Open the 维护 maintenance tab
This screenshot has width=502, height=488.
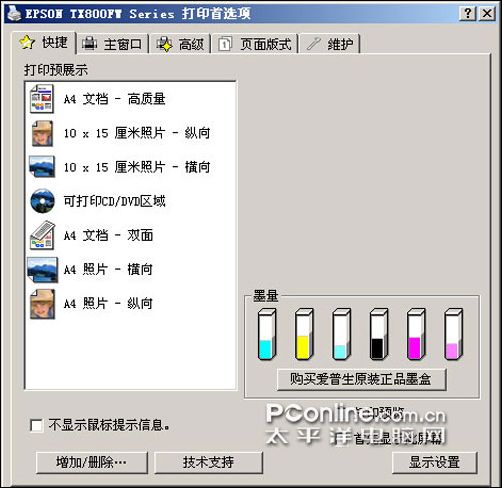click(330, 44)
